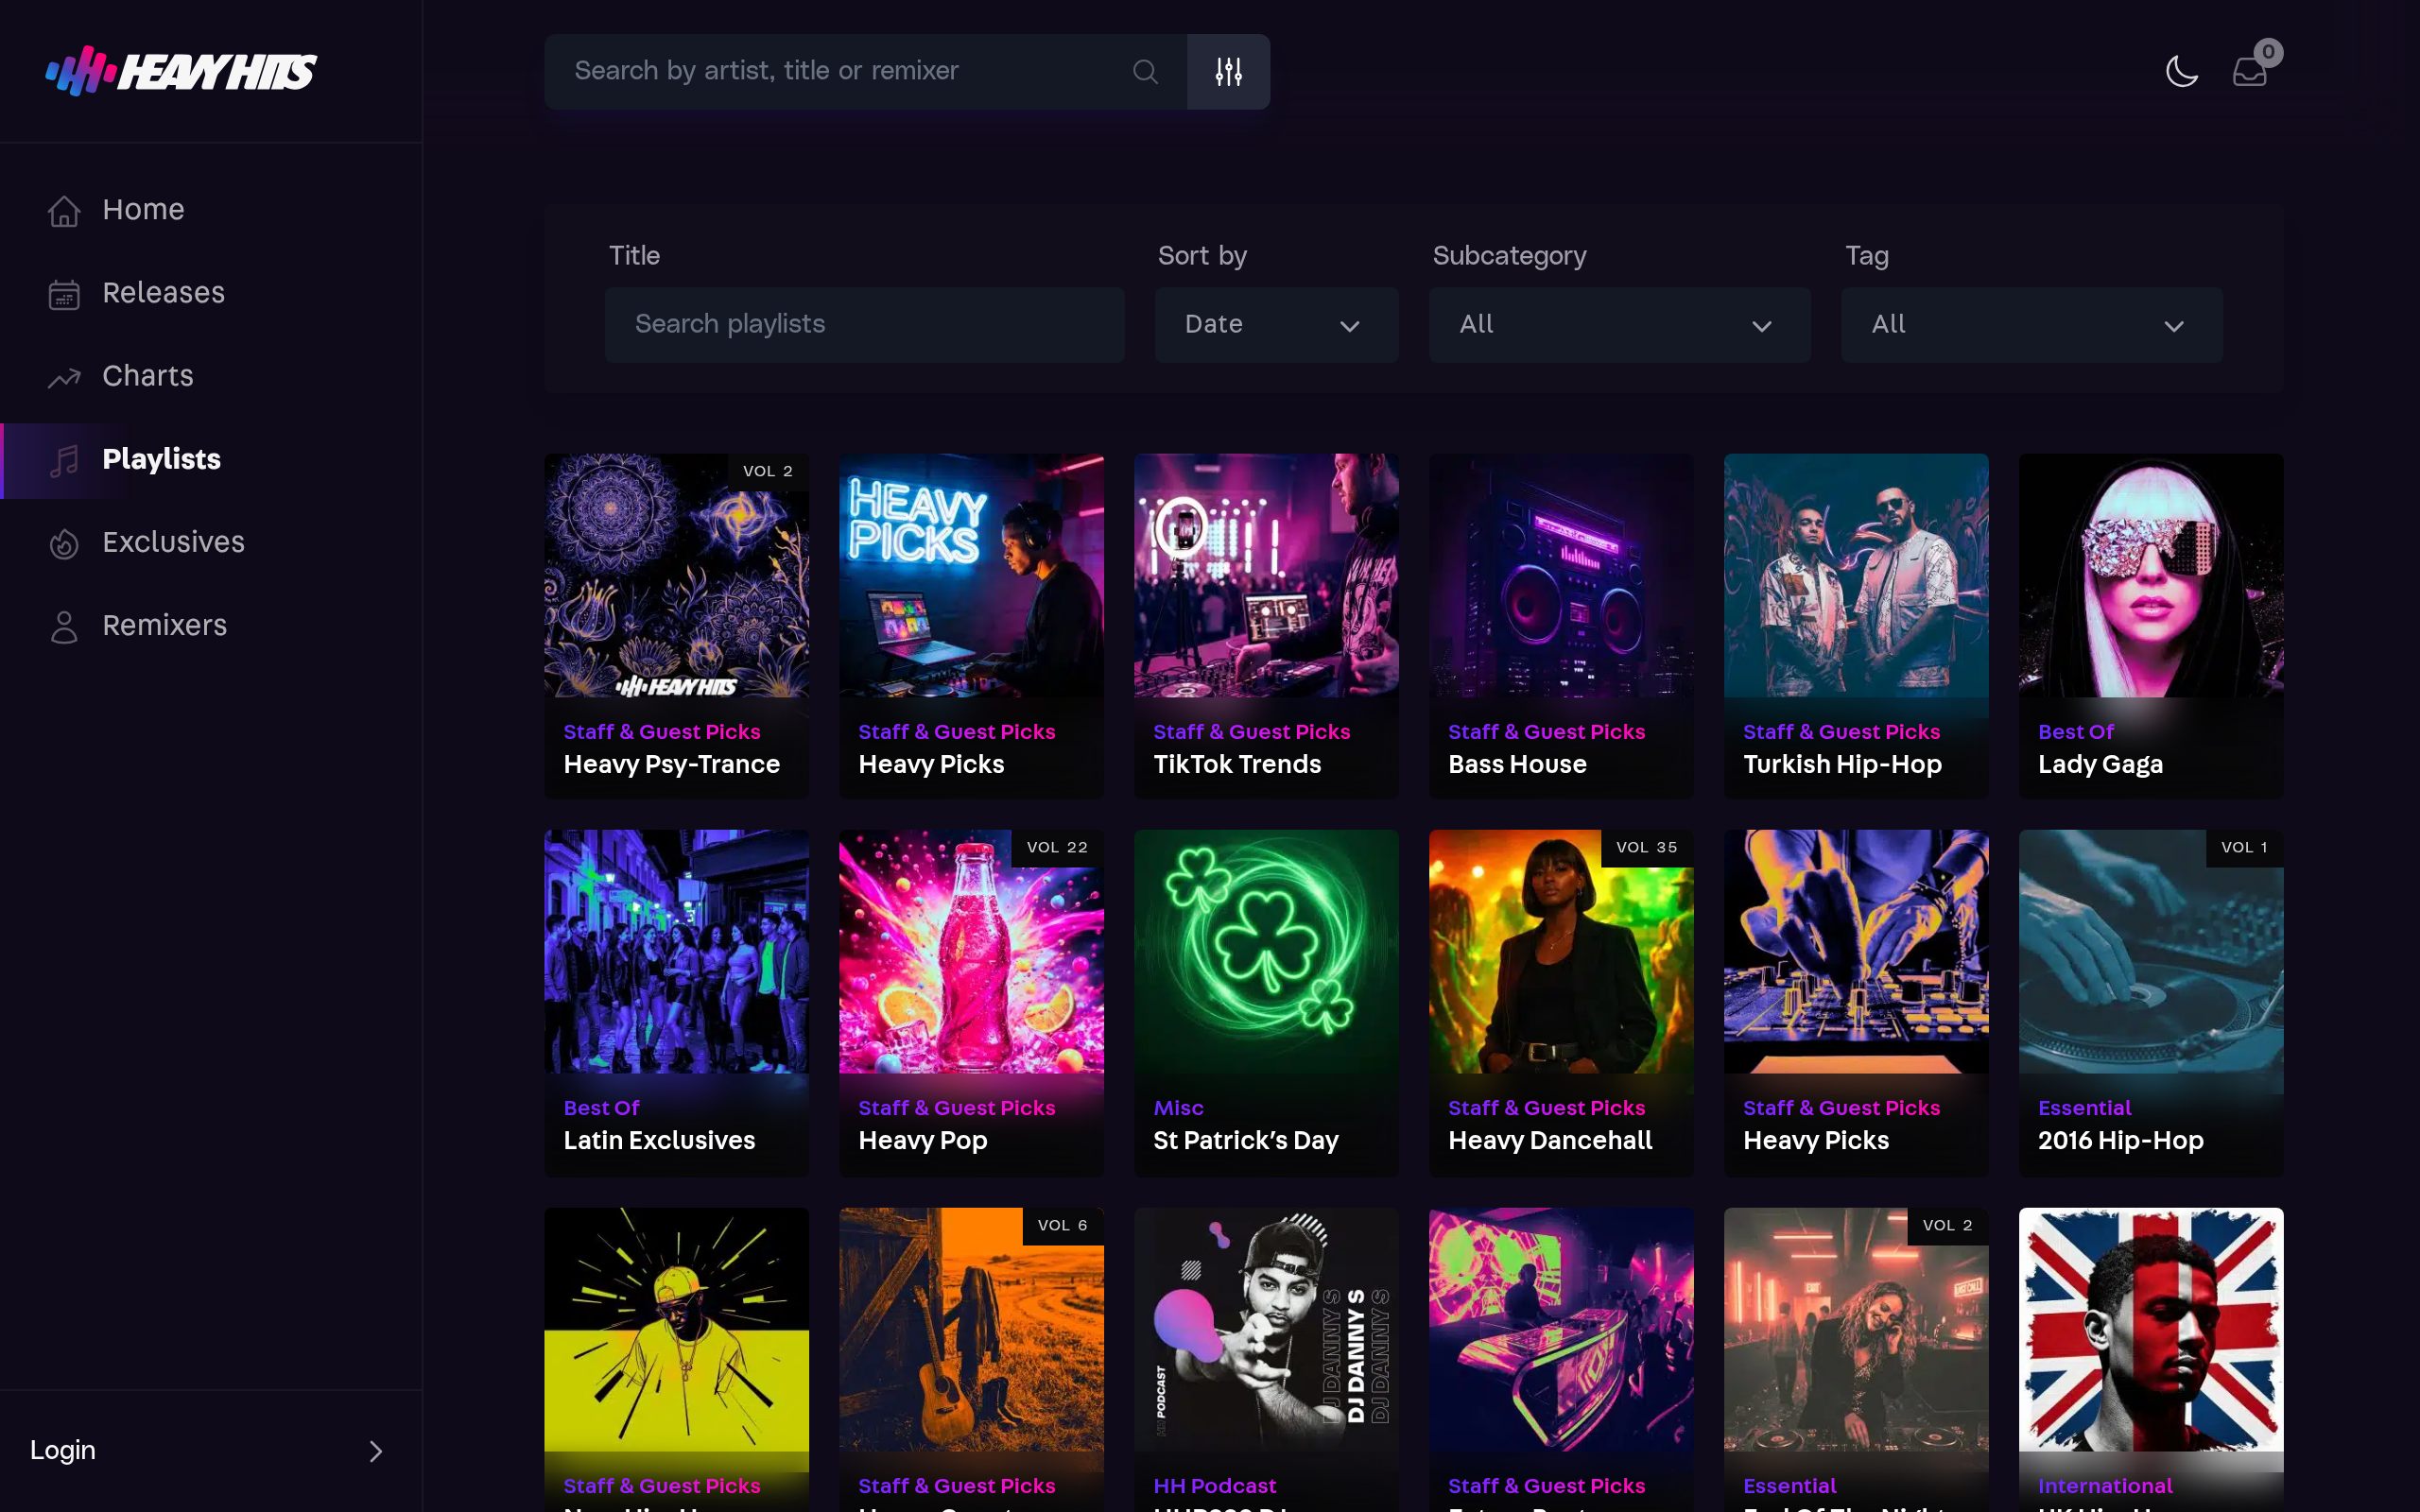Image resolution: width=2420 pixels, height=1512 pixels.
Task: Click Best Of label above Lady Gaga
Action: click(2076, 732)
